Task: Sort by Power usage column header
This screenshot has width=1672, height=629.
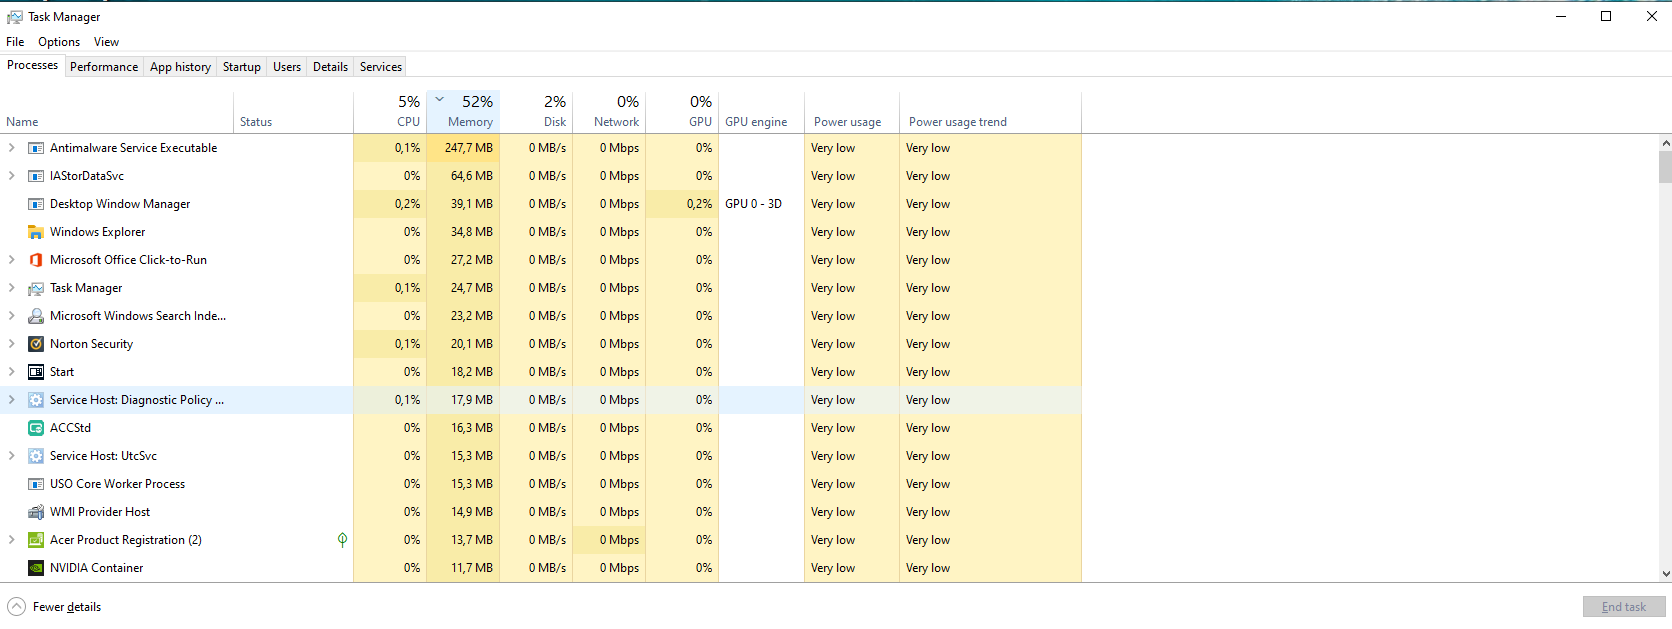Action: (x=852, y=112)
